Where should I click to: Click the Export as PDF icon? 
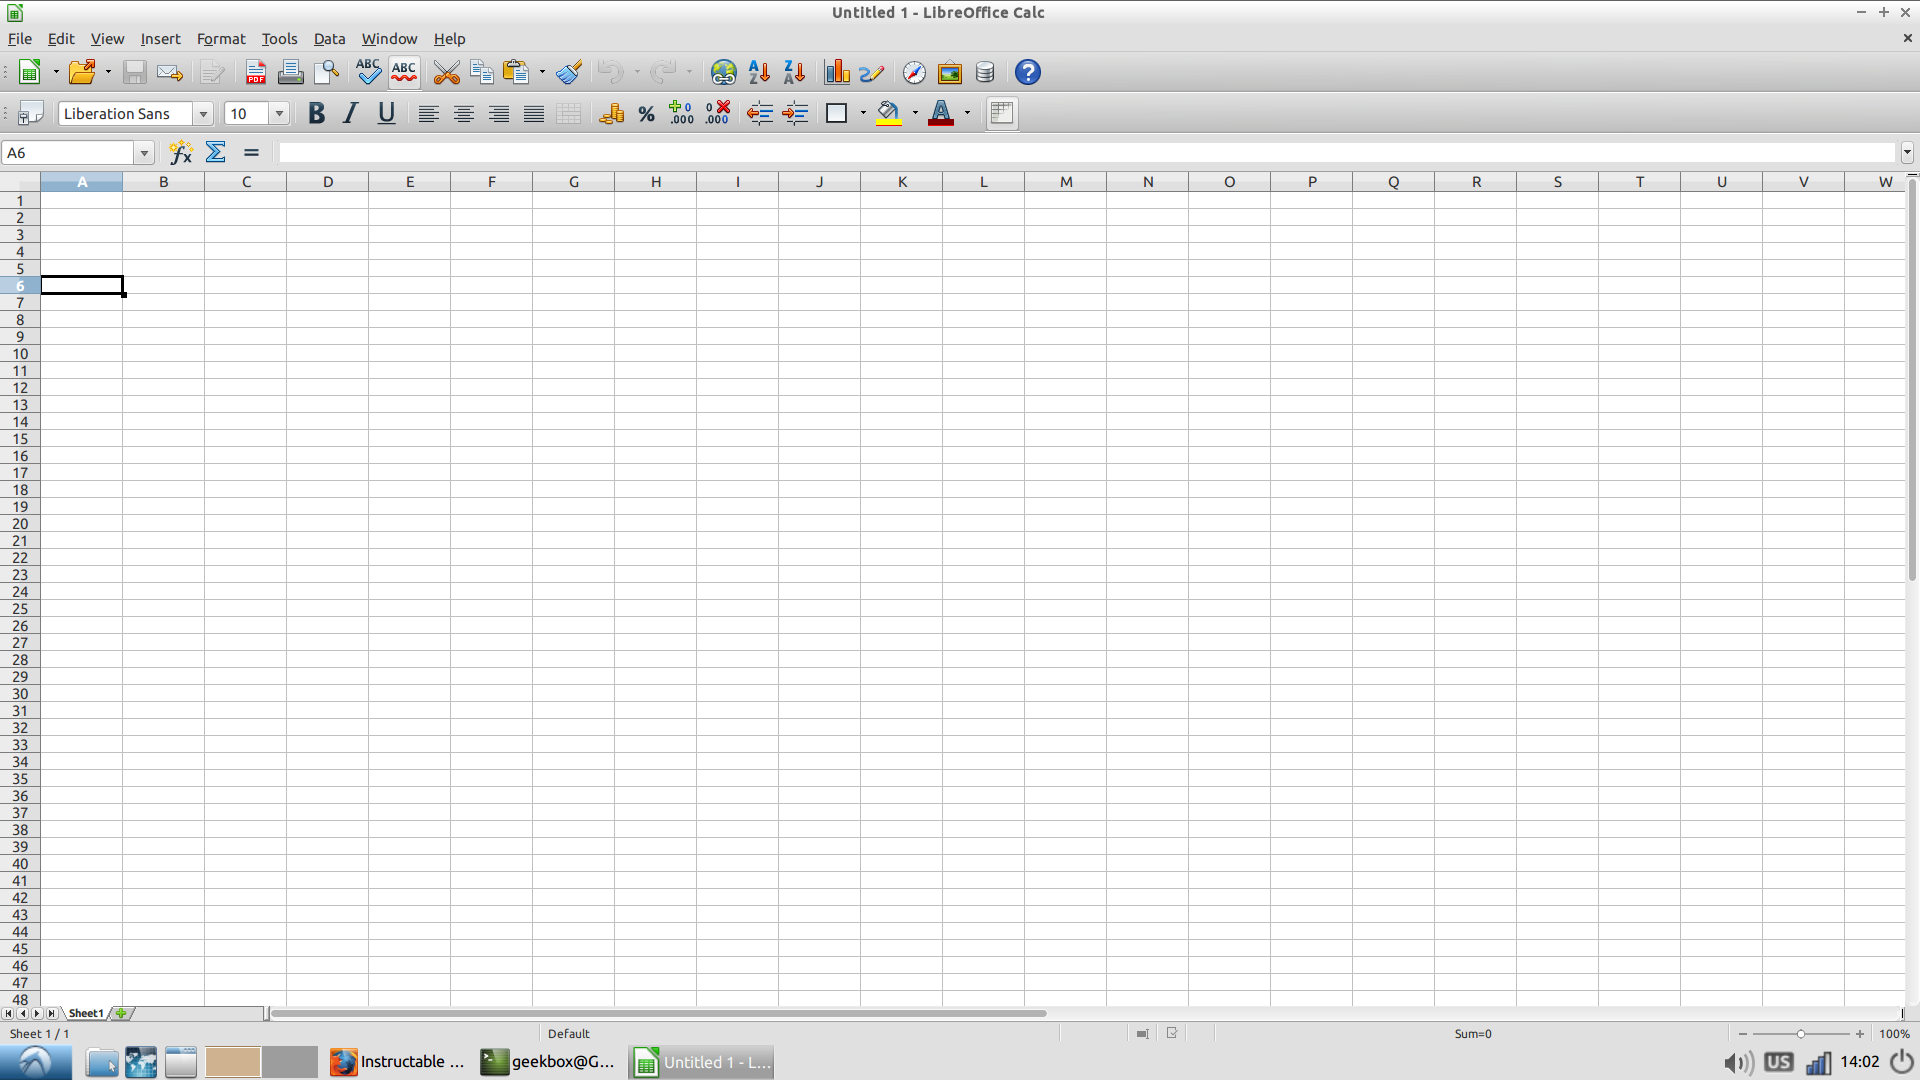(256, 72)
